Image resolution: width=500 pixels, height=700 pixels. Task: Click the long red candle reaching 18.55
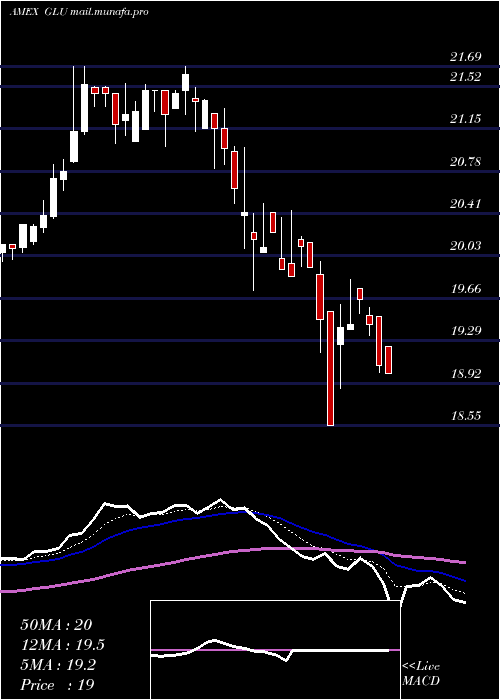[330, 368]
